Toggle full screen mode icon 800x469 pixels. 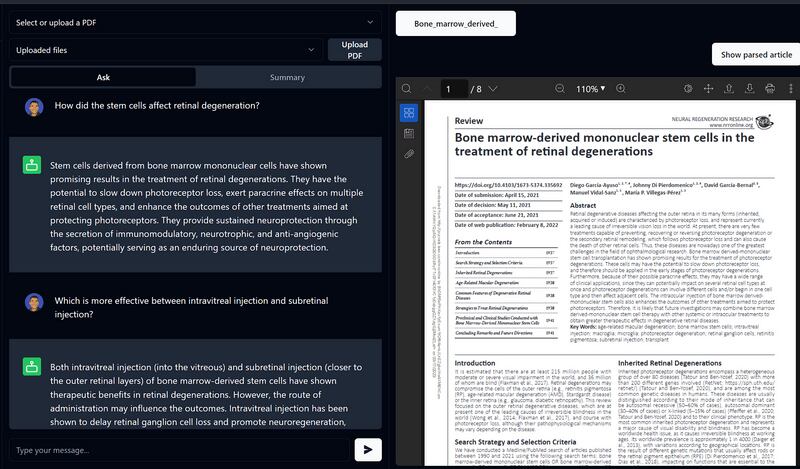[x=708, y=89]
